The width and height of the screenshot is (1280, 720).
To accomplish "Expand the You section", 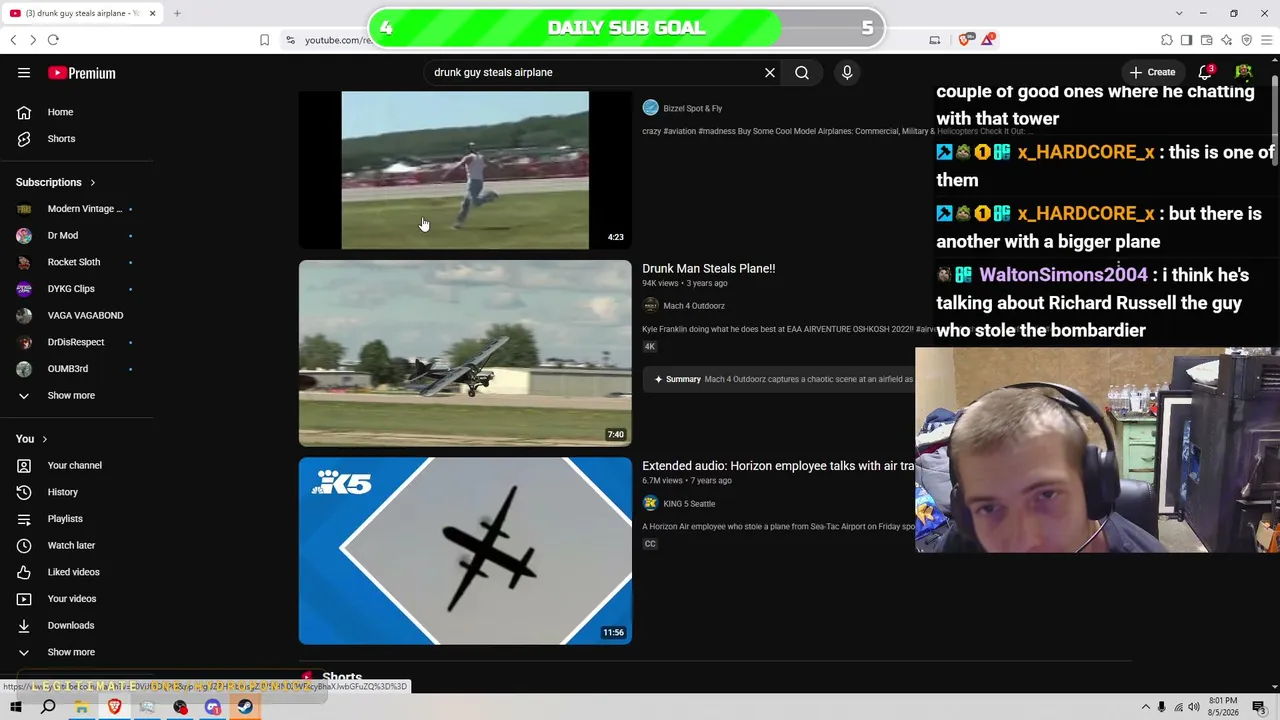I will (31, 439).
